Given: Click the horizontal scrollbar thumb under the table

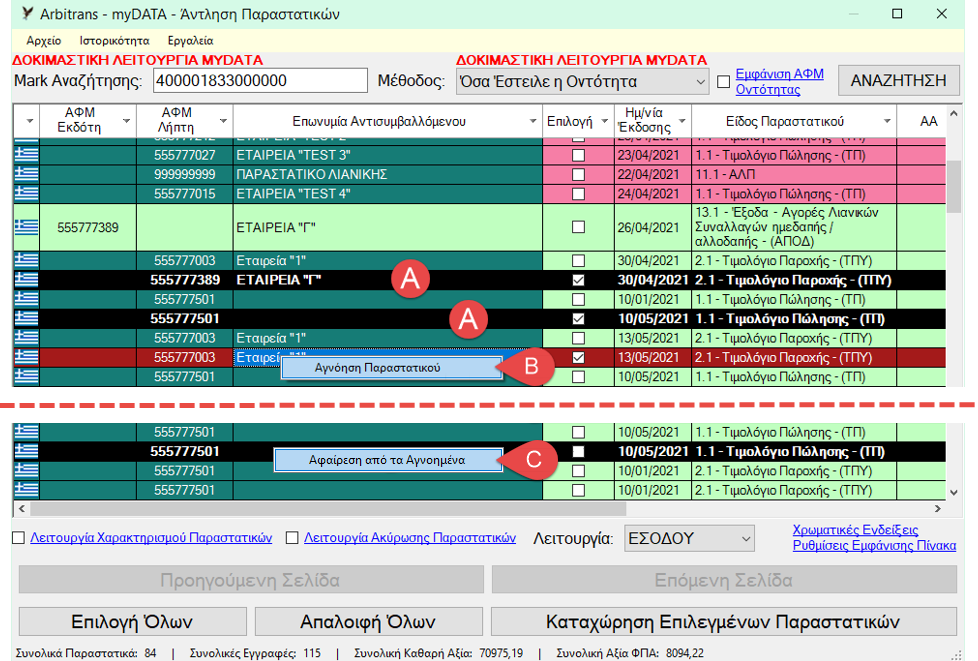Looking at the screenshot, I should 328,509.
